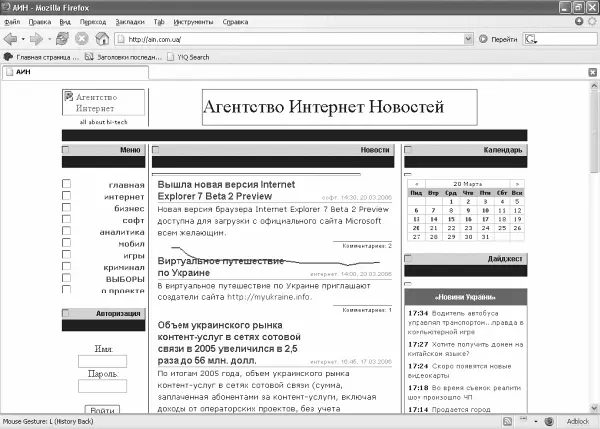Open dropdown next to Back button
The width and height of the screenshot is (600, 429).
[24, 39]
